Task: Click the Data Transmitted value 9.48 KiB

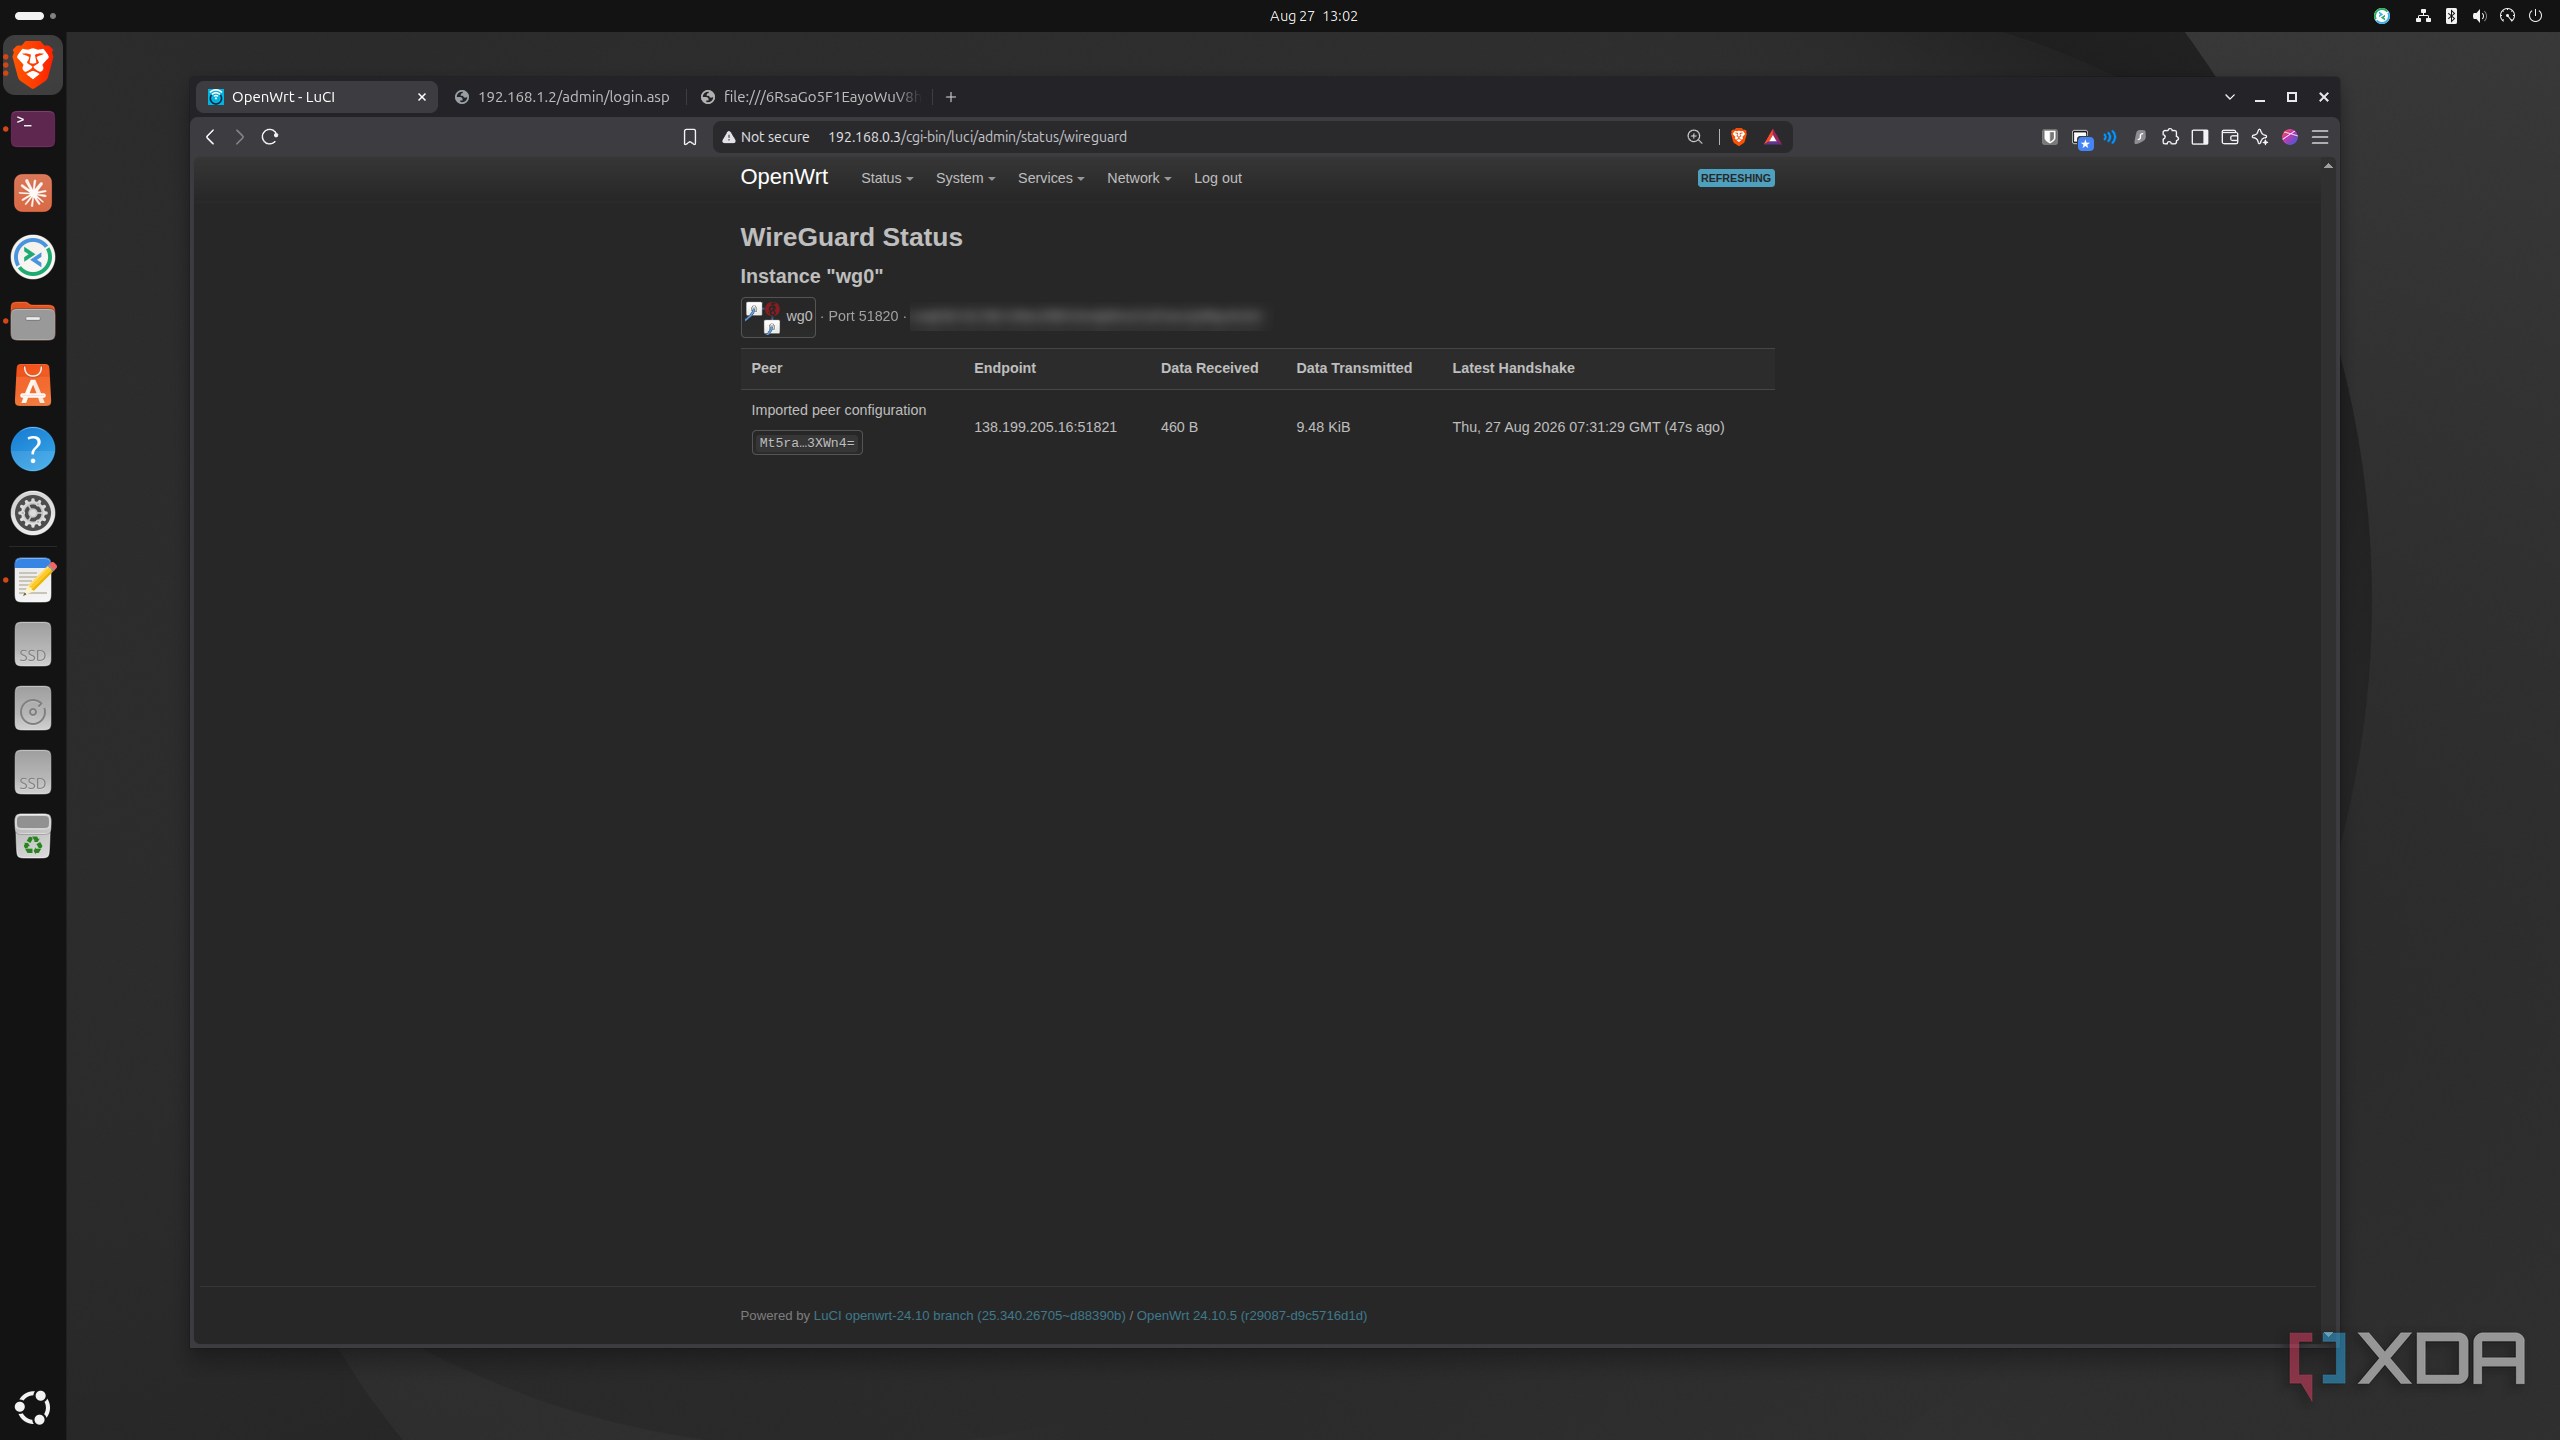Action: click(1323, 427)
